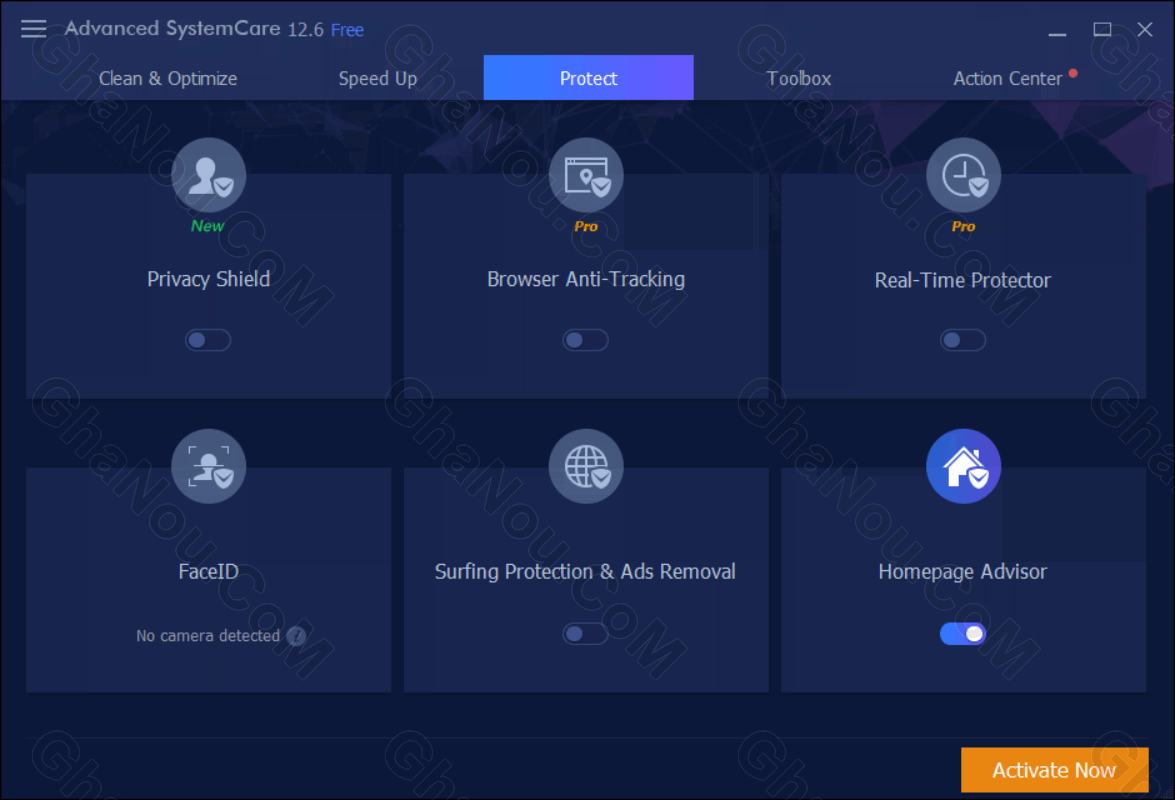Turn on Browser Anti-Tracking switch
1175x800 pixels.
point(586,340)
